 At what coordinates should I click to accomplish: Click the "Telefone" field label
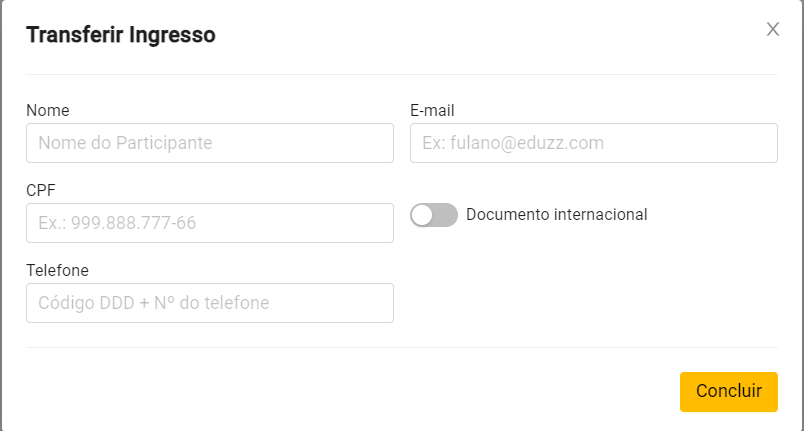[57, 271]
